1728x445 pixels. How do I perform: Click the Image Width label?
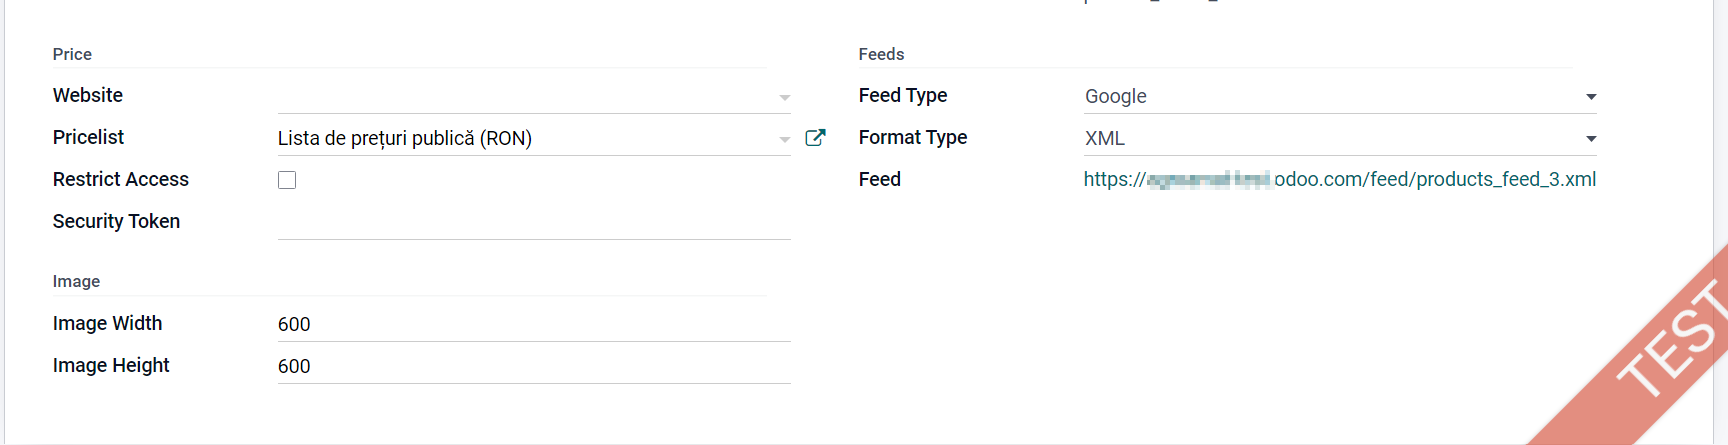107,323
